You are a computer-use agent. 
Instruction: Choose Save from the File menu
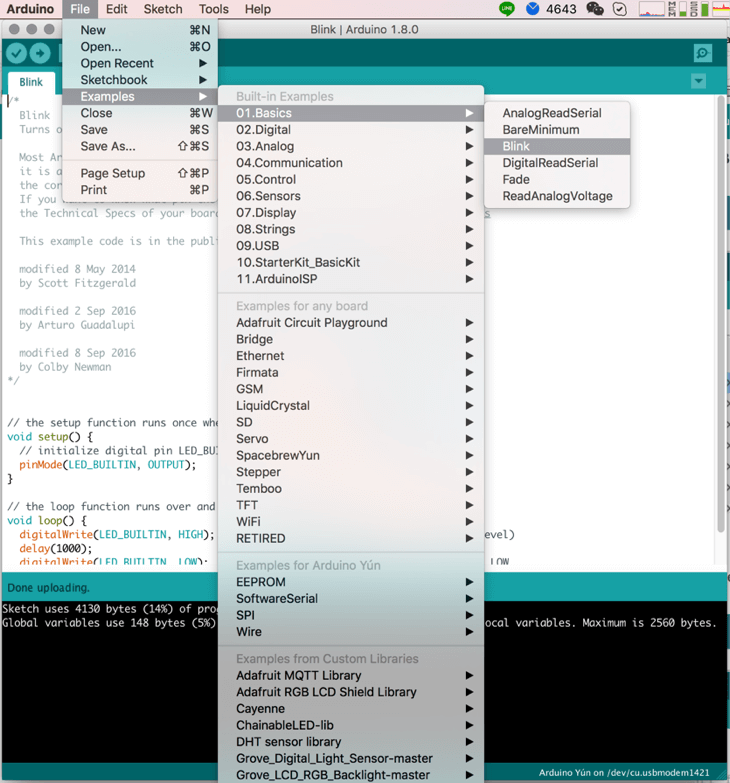coord(140,129)
